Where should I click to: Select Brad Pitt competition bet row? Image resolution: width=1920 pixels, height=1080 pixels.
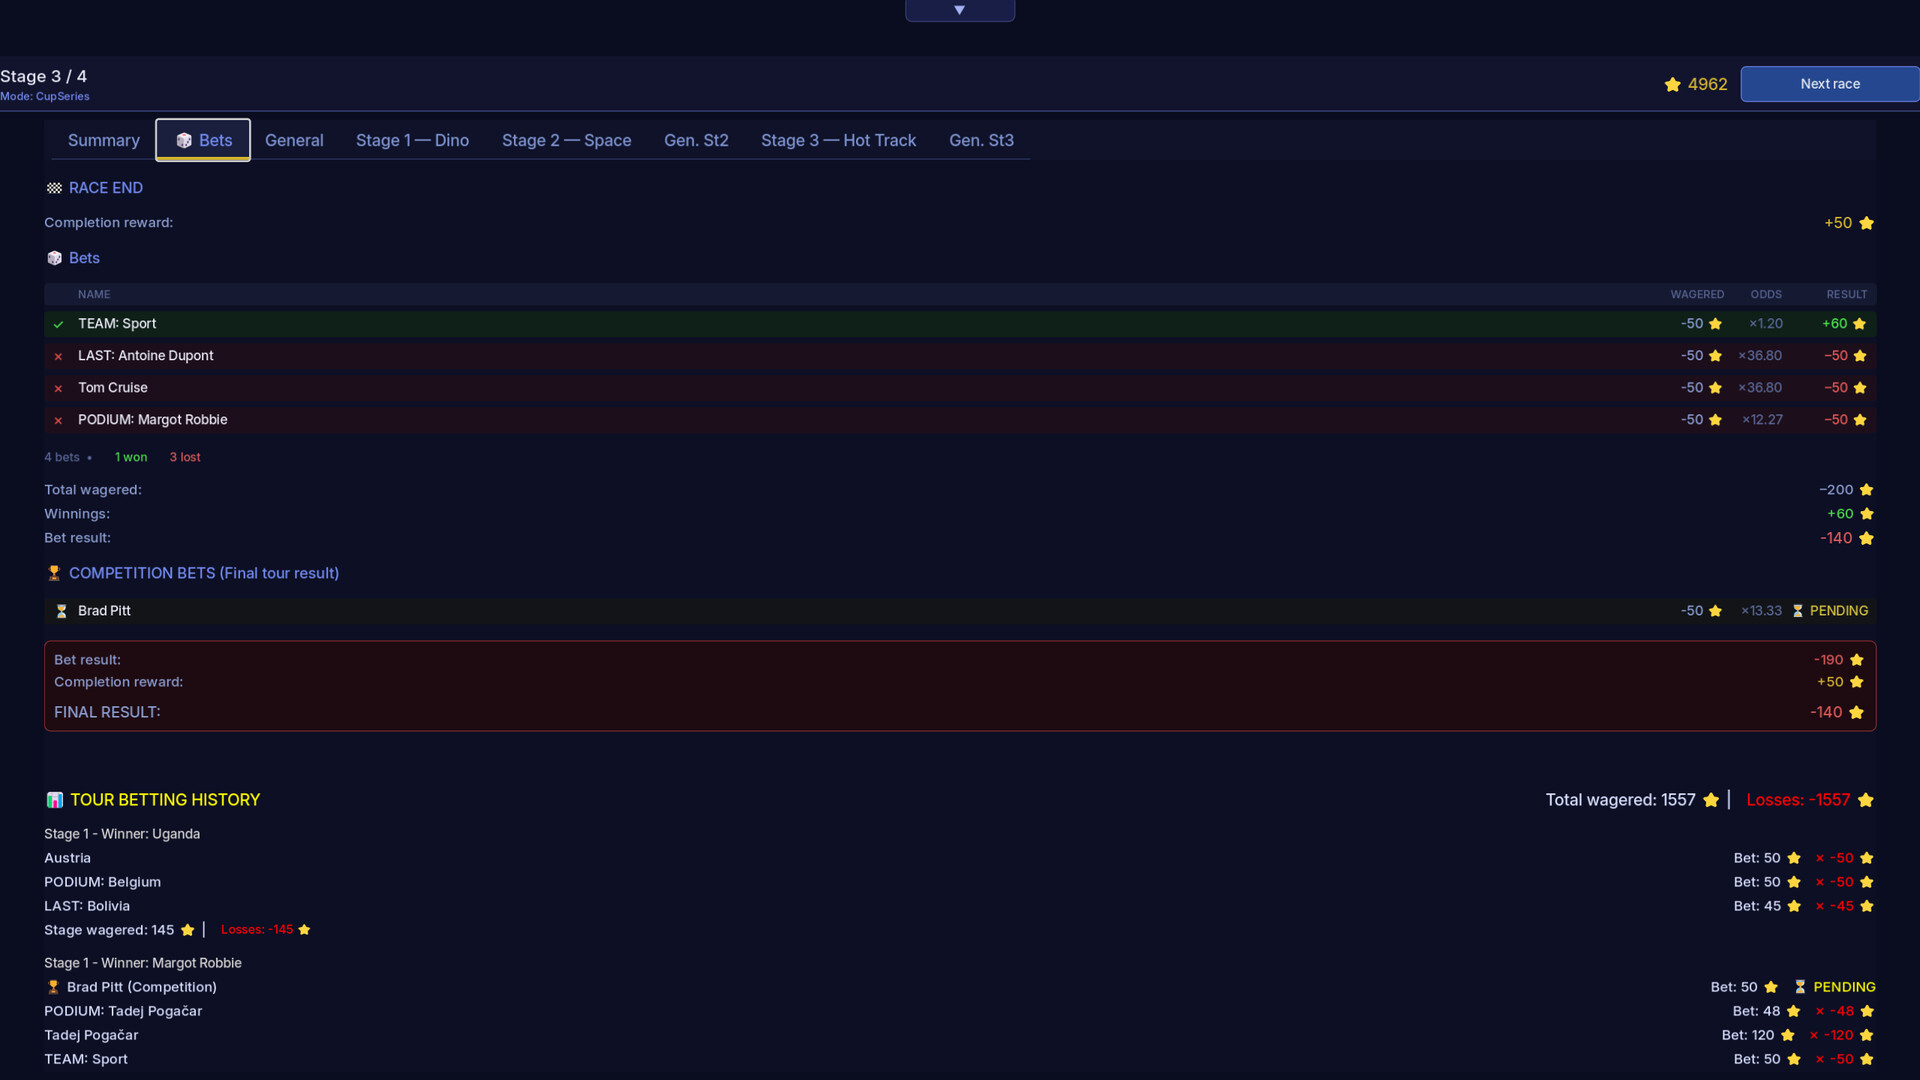point(960,611)
